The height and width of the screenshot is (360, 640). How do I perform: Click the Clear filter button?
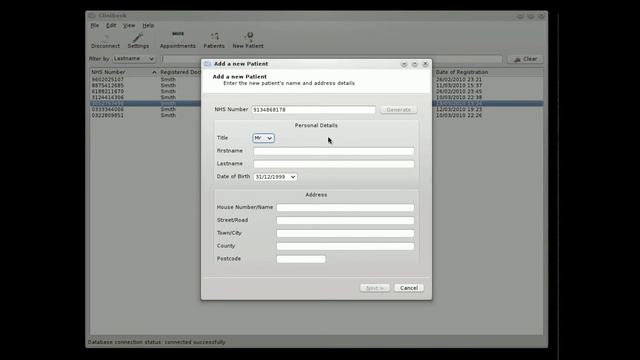pos(525,59)
